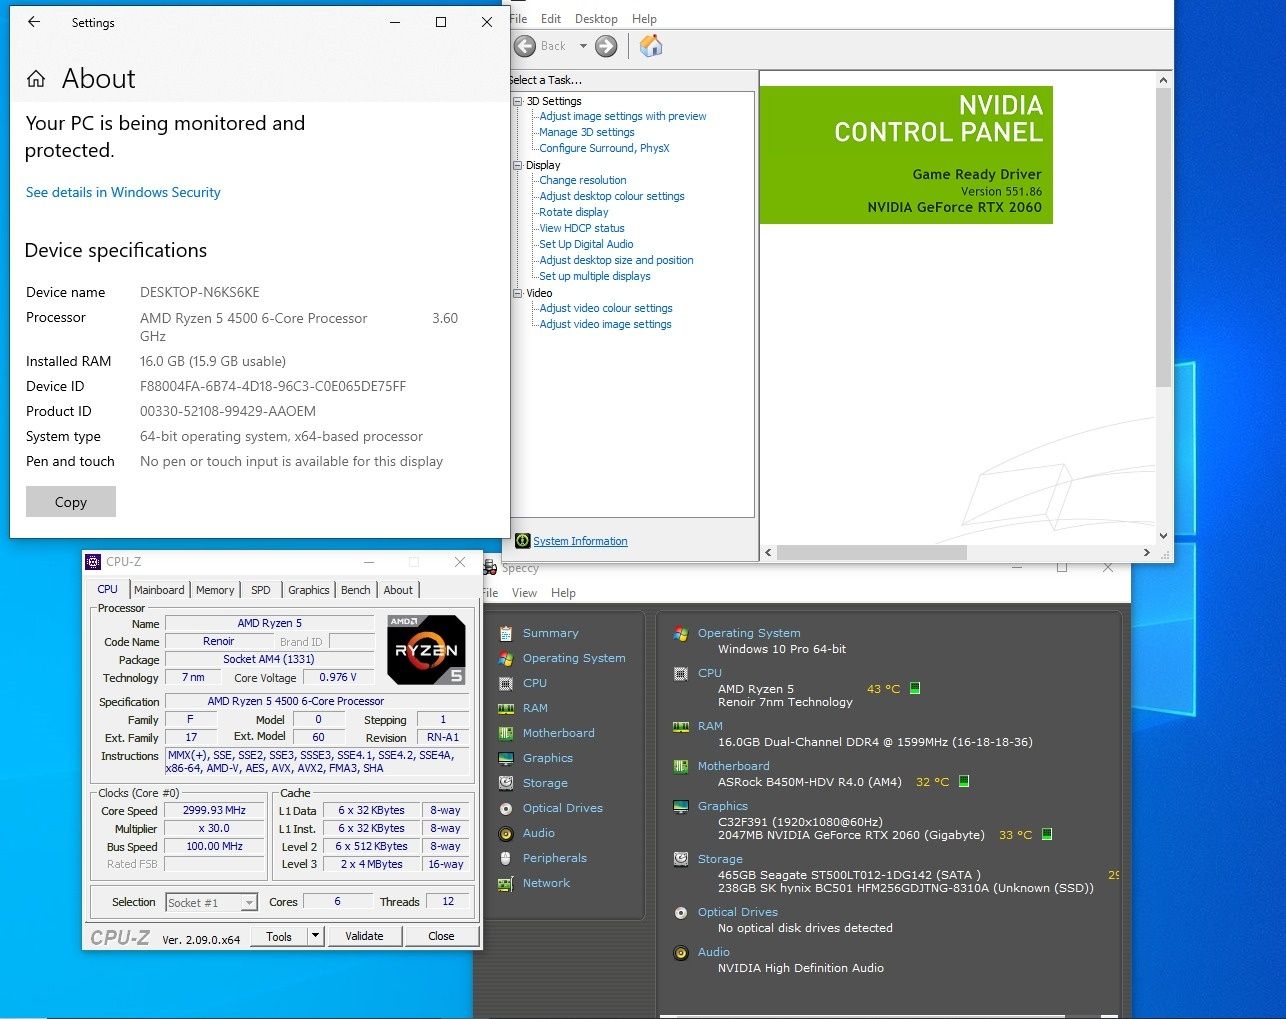Select Change resolution in NVIDIA tree

583,180
